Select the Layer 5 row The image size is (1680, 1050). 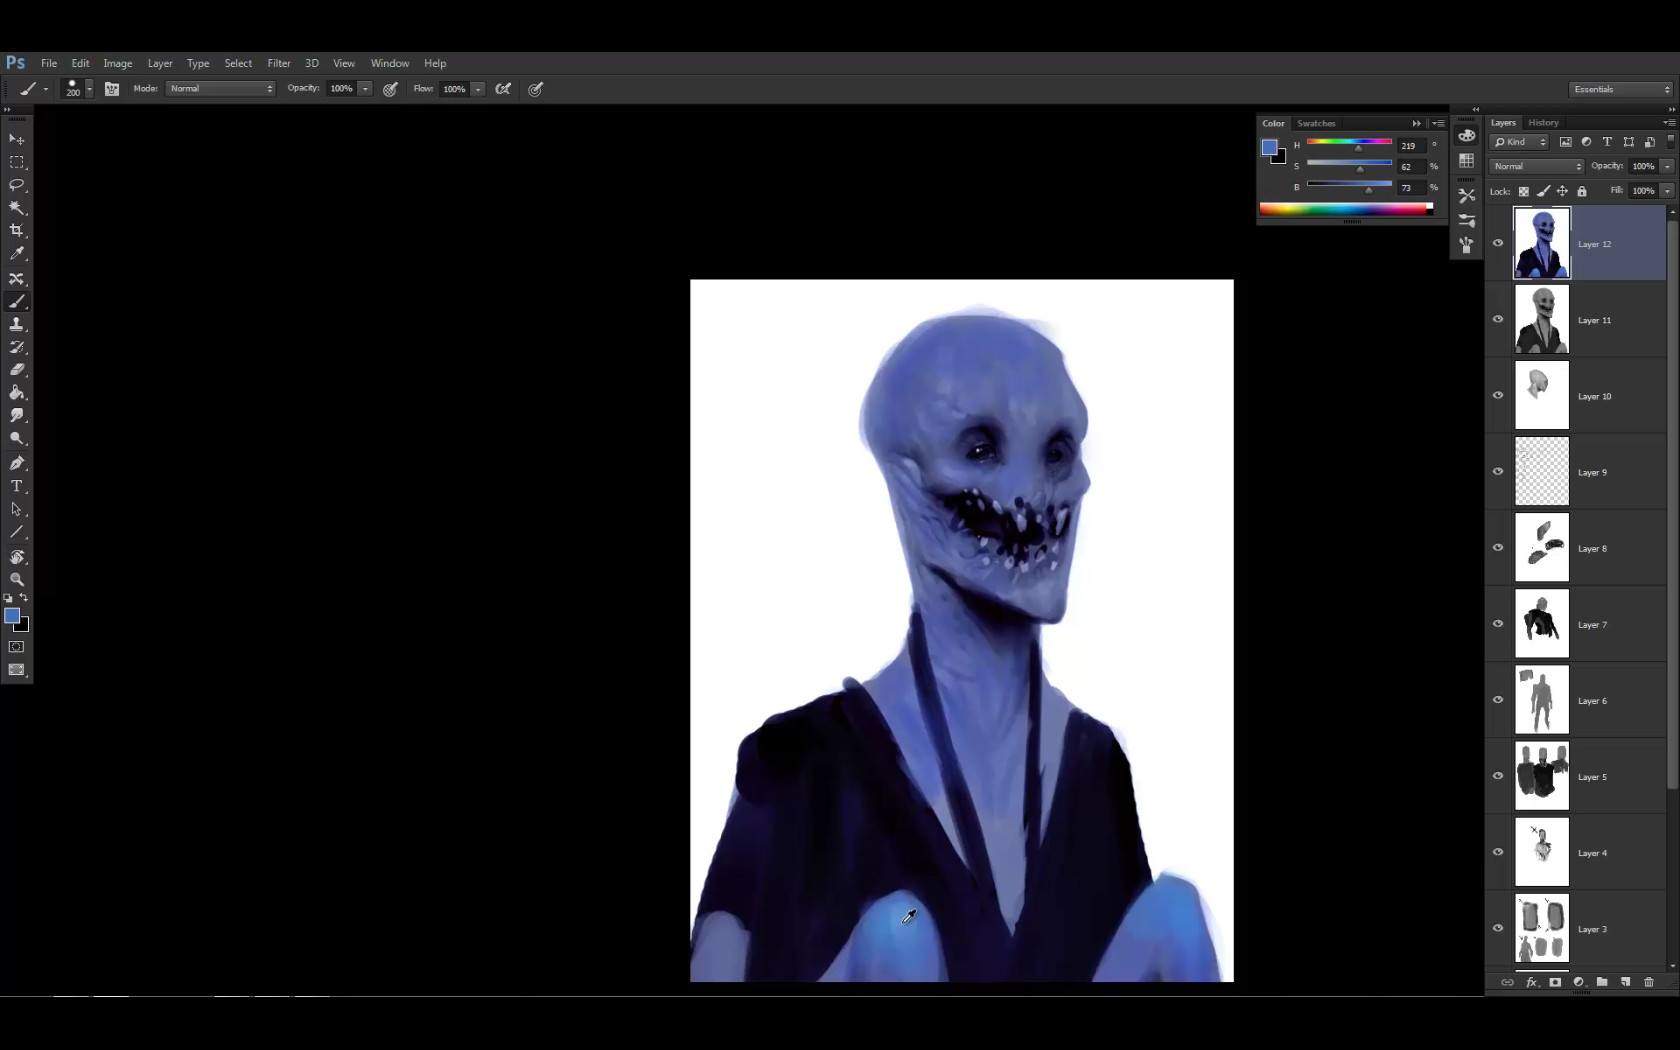click(1576, 776)
